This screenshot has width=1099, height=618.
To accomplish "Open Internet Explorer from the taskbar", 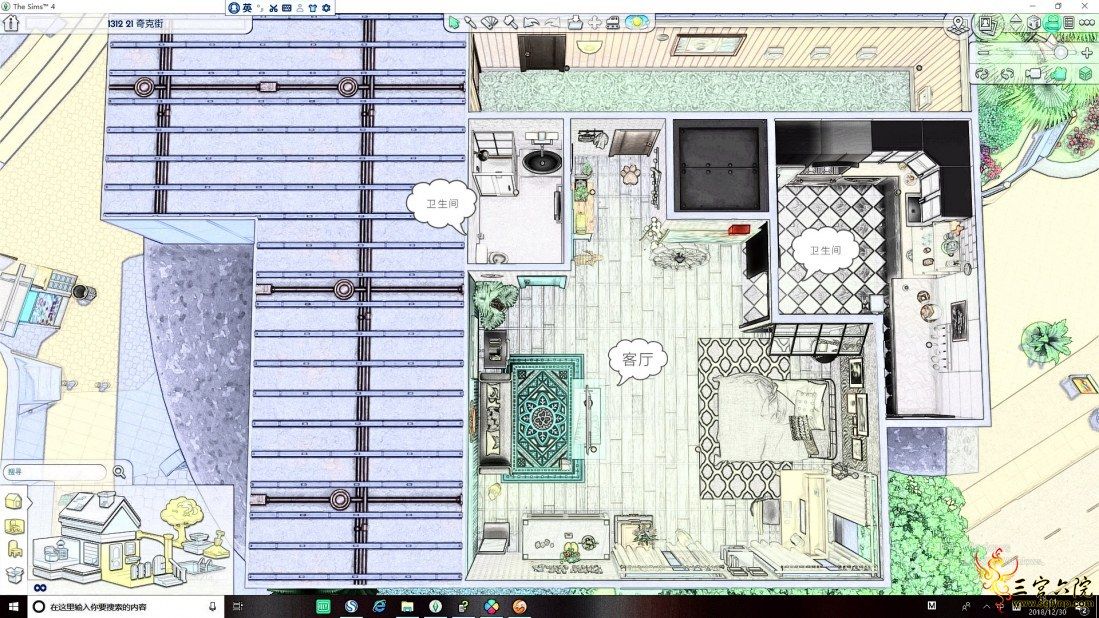I will [x=379, y=607].
